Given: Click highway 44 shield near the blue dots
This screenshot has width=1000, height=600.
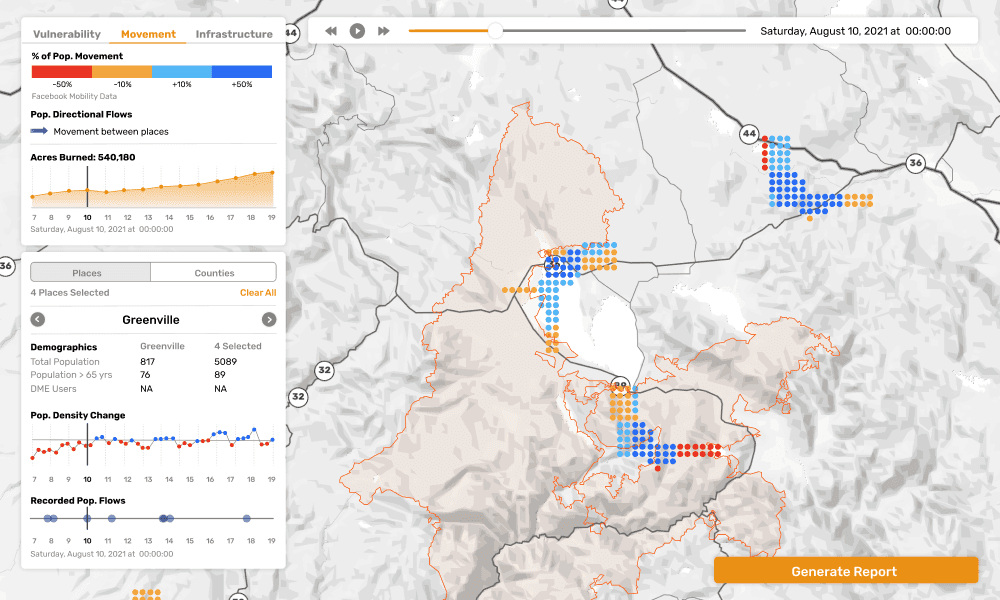Looking at the screenshot, I should point(749,134).
